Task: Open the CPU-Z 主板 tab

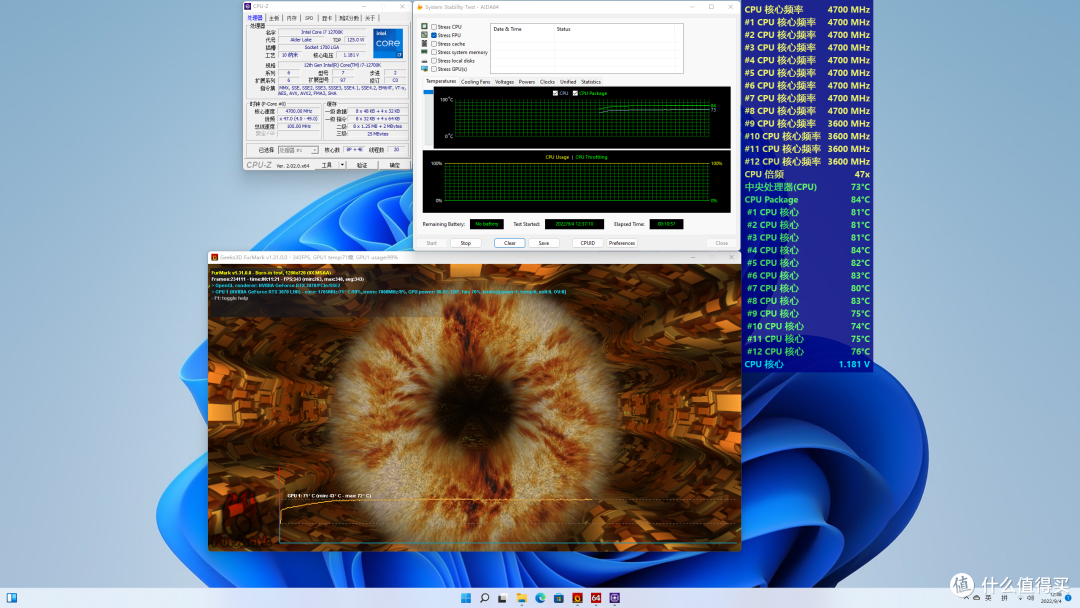Action: [274, 18]
